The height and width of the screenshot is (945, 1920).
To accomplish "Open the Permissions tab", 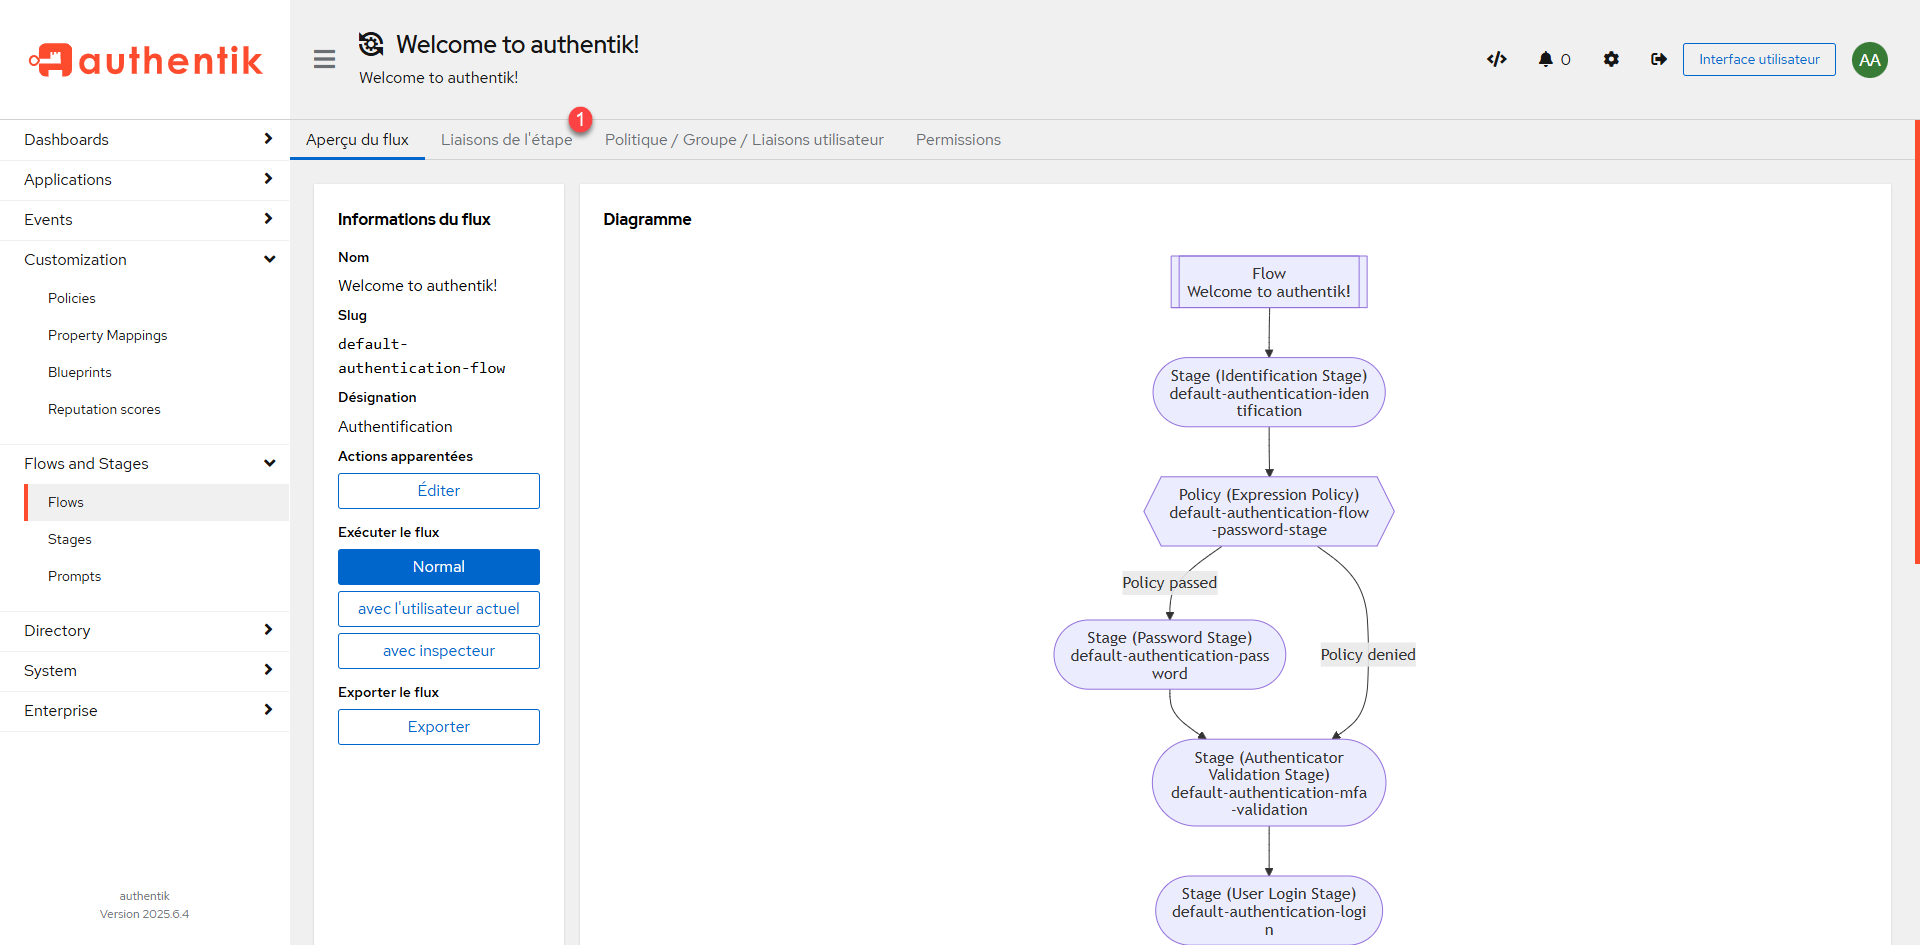I will pyautogui.click(x=957, y=139).
